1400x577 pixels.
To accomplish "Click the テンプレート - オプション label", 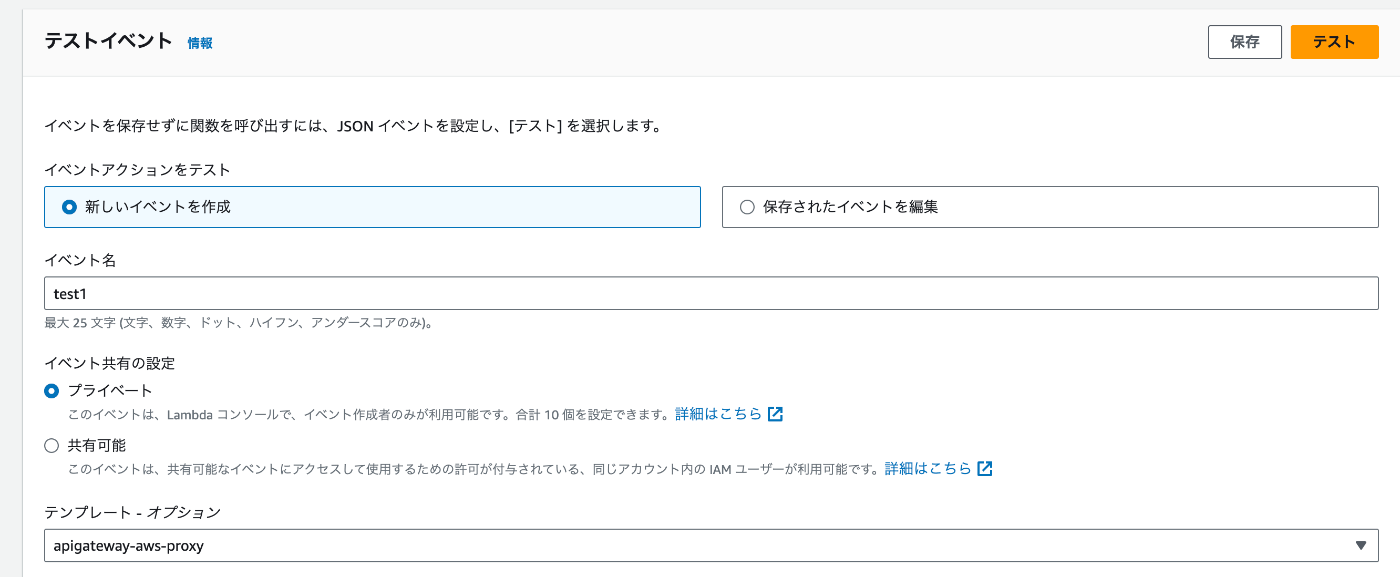I will pos(132,512).
